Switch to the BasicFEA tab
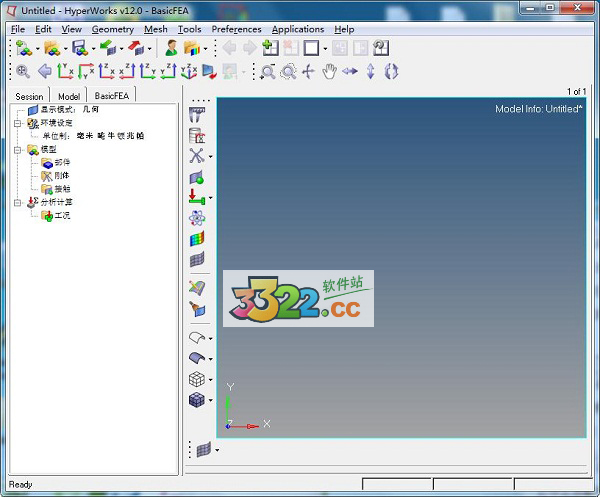The image size is (600, 497). coord(112,96)
